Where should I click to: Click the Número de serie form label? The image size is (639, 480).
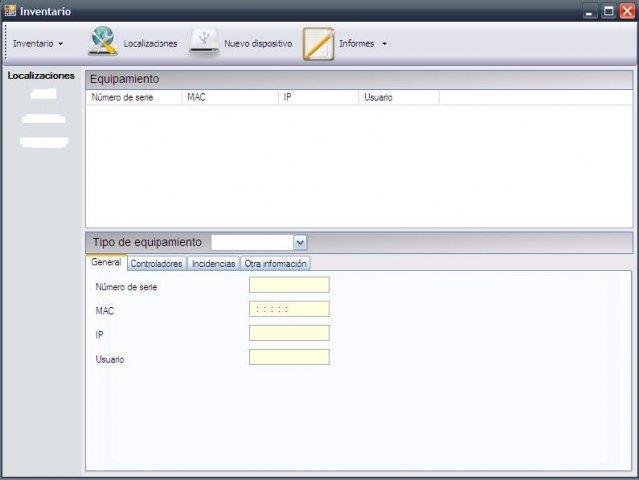click(126, 287)
